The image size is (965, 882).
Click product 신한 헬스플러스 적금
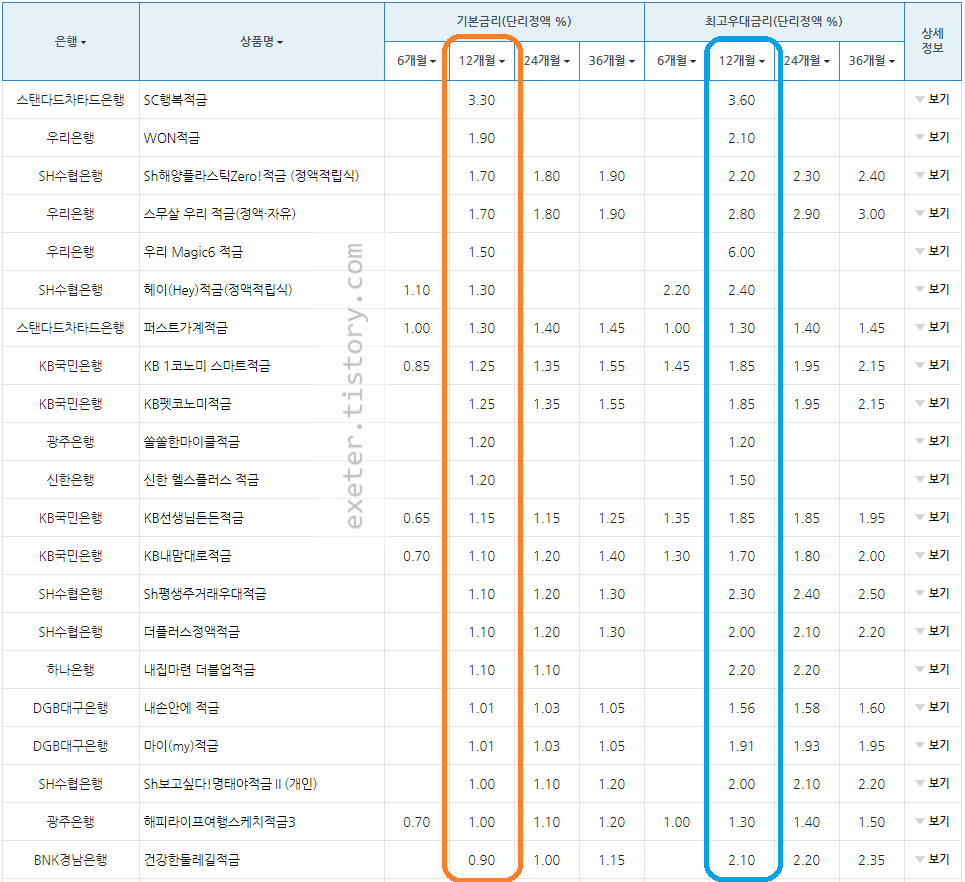[201, 480]
